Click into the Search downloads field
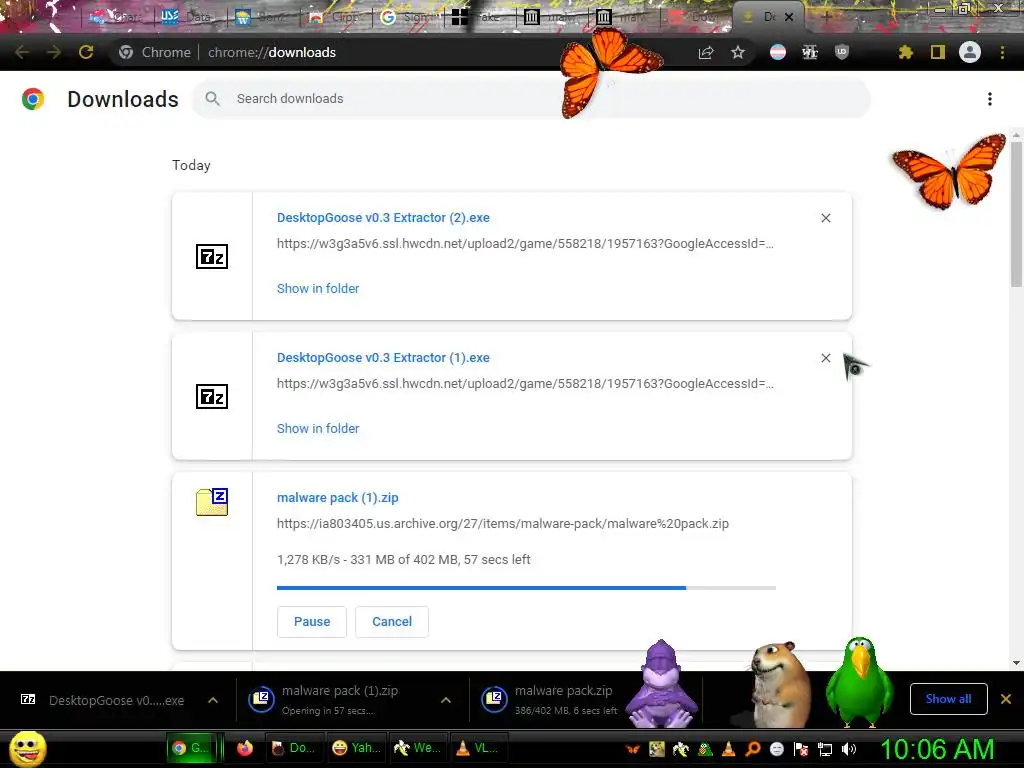 pyautogui.click(x=531, y=99)
